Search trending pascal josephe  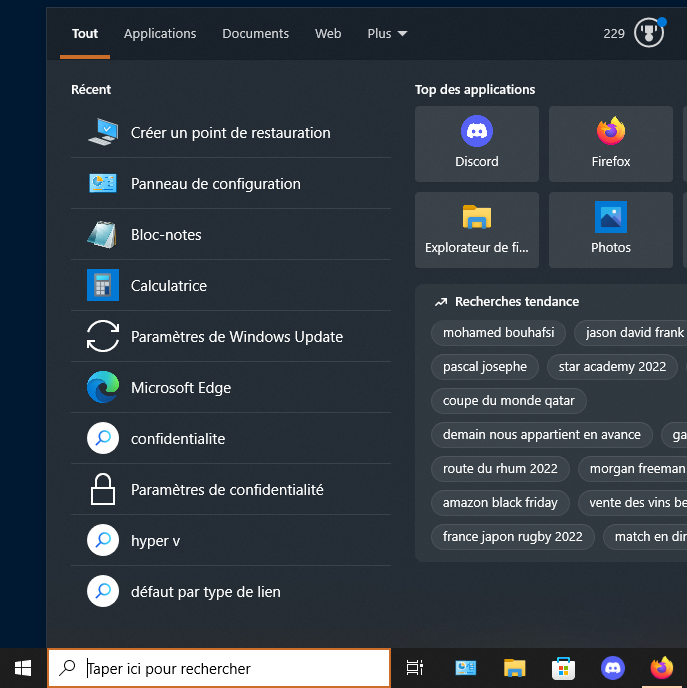coord(485,366)
